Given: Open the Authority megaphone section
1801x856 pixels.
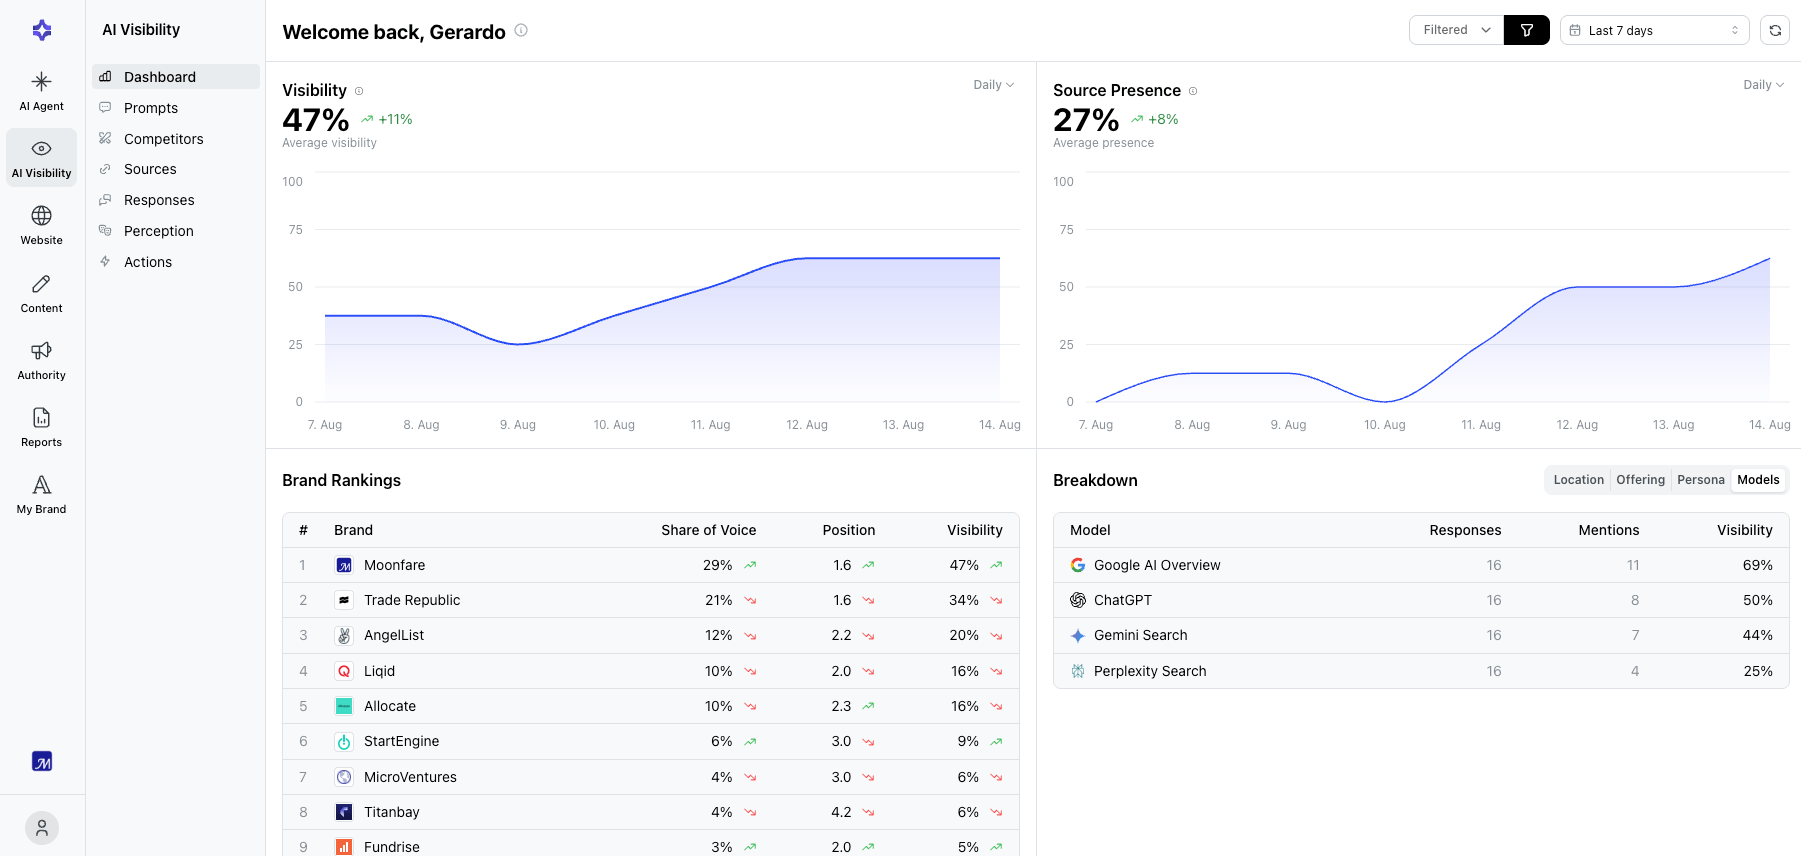Looking at the screenshot, I should (41, 360).
